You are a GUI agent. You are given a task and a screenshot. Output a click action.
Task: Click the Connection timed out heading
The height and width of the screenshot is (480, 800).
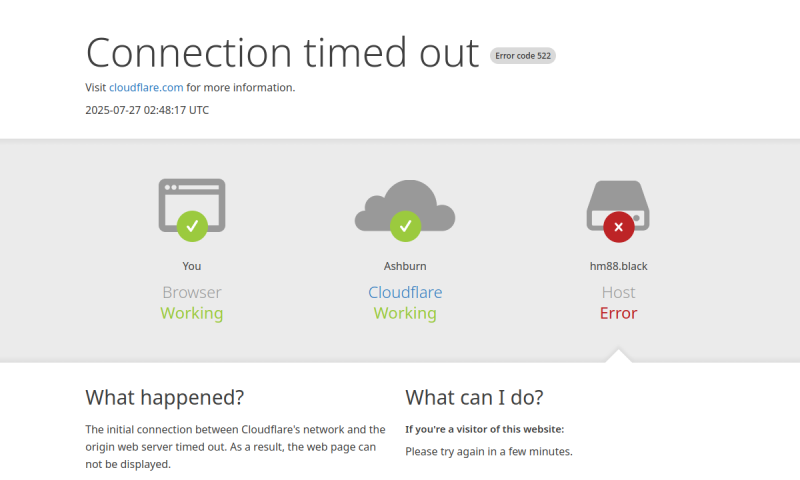pyautogui.click(x=283, y=53)
